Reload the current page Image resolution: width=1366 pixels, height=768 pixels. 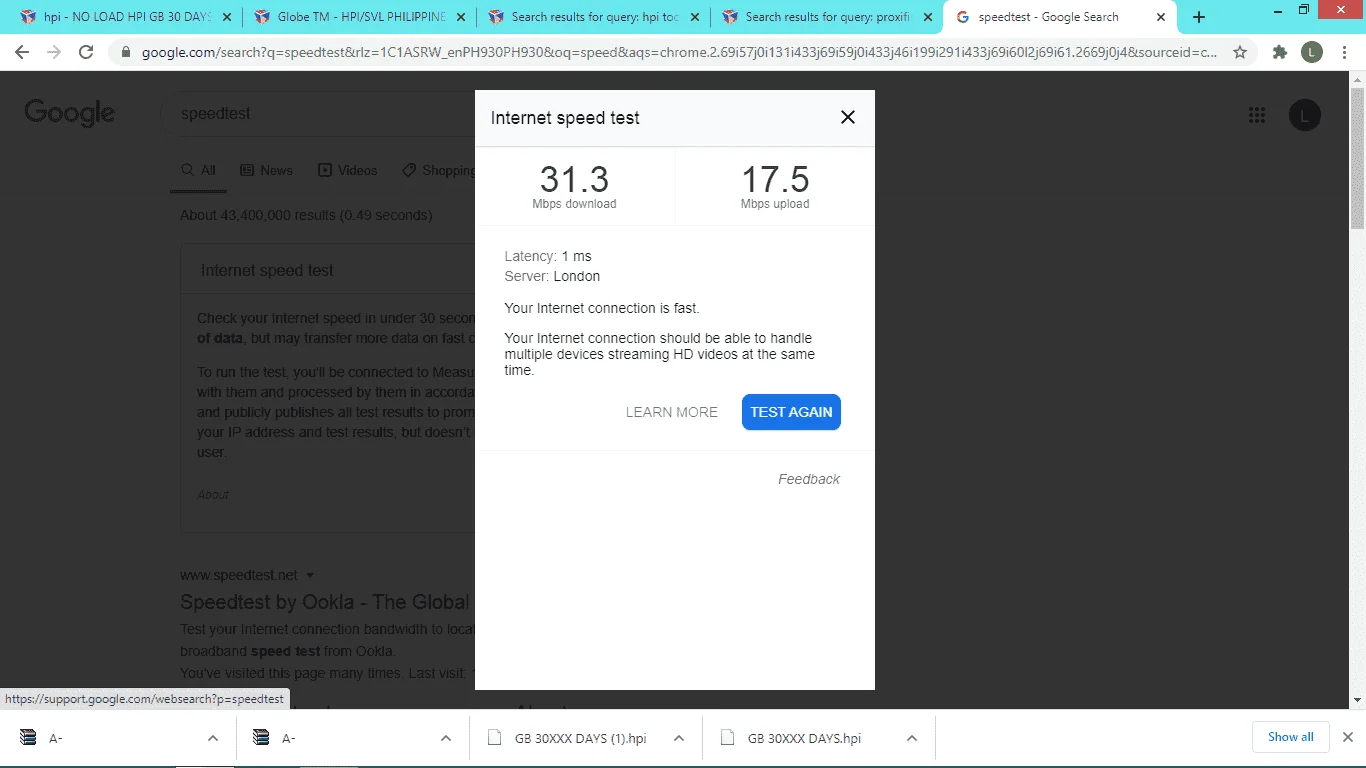[x=86, y=53]
